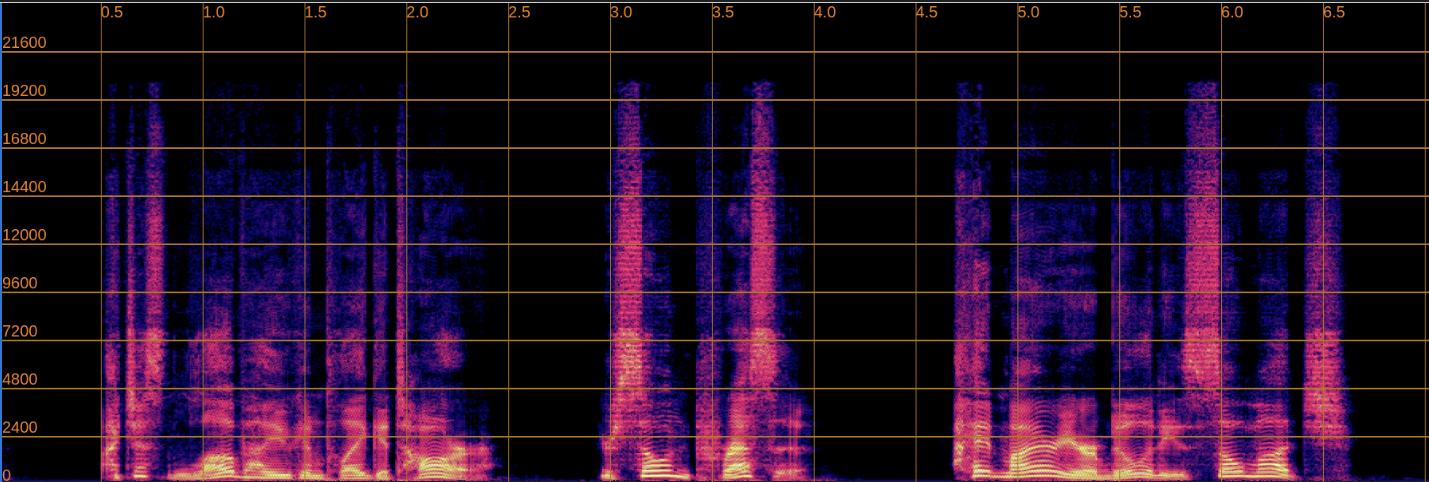Click the 4800 frequency label
Image resolution: width=1429 pixels, height=482 pixels.
[x=20, y=379]
